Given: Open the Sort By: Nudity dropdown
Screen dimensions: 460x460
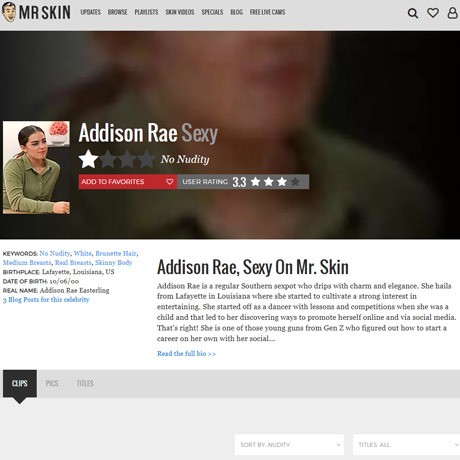Looking at the screenshot, I should coord(289,444).
